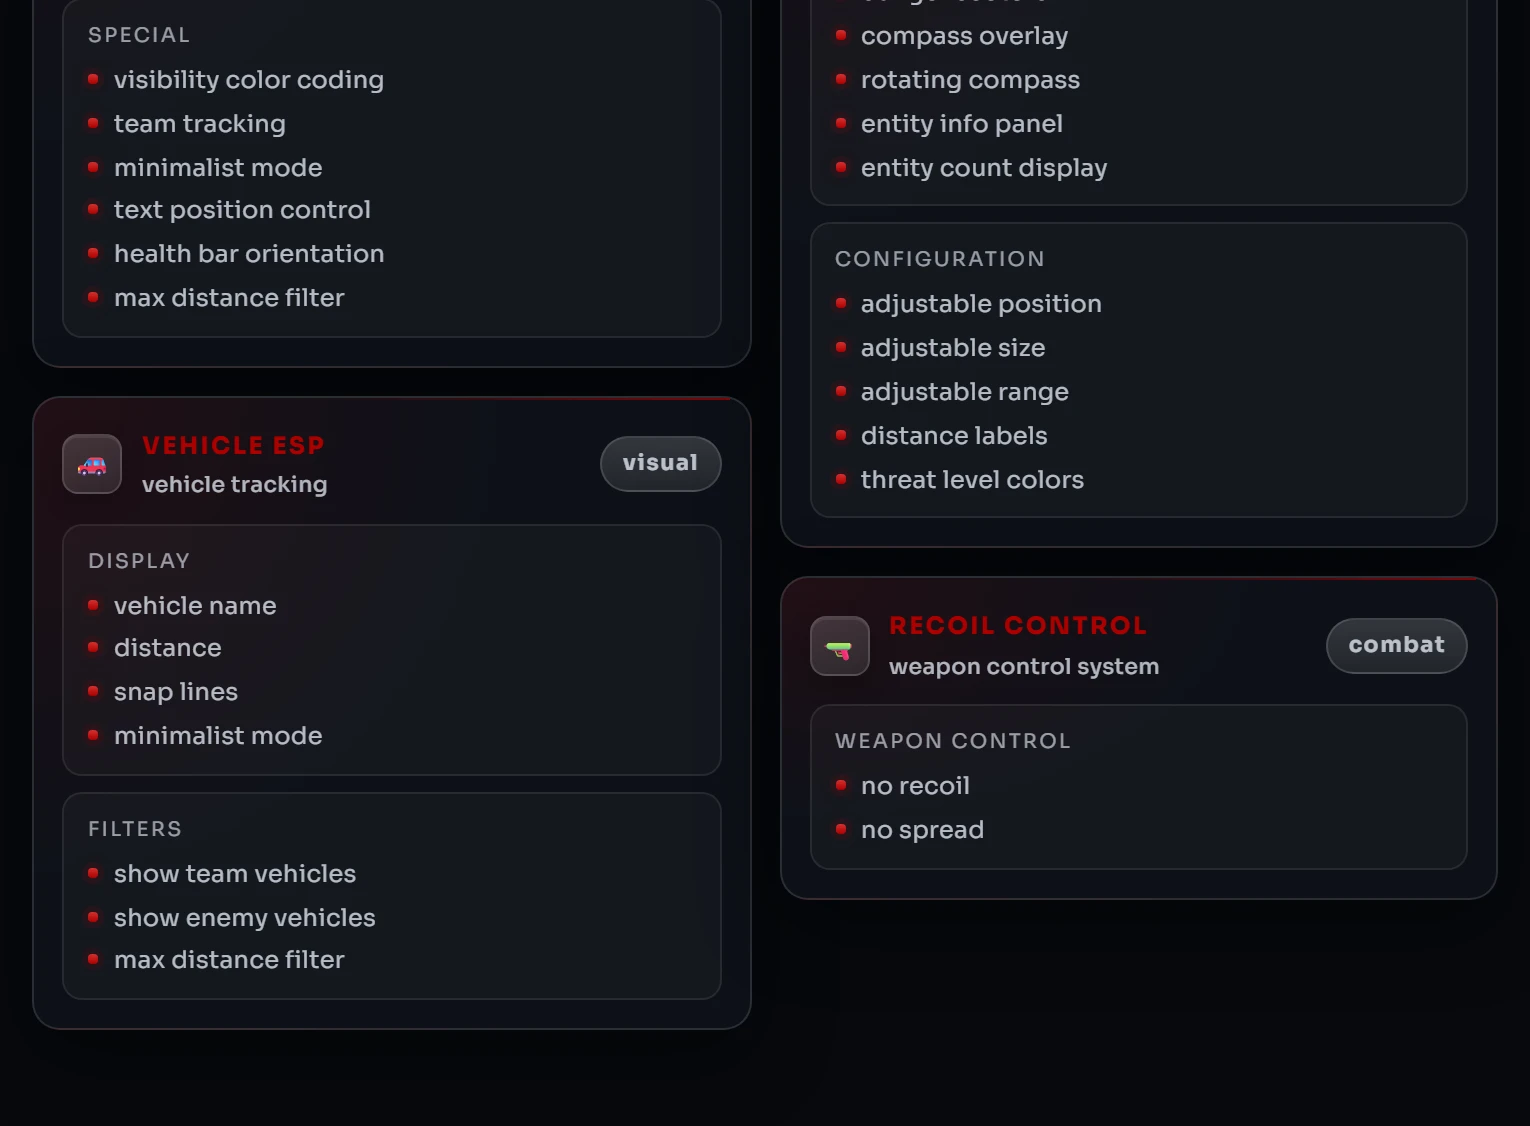Select the vehicle name display item

[x=195, y=606]
